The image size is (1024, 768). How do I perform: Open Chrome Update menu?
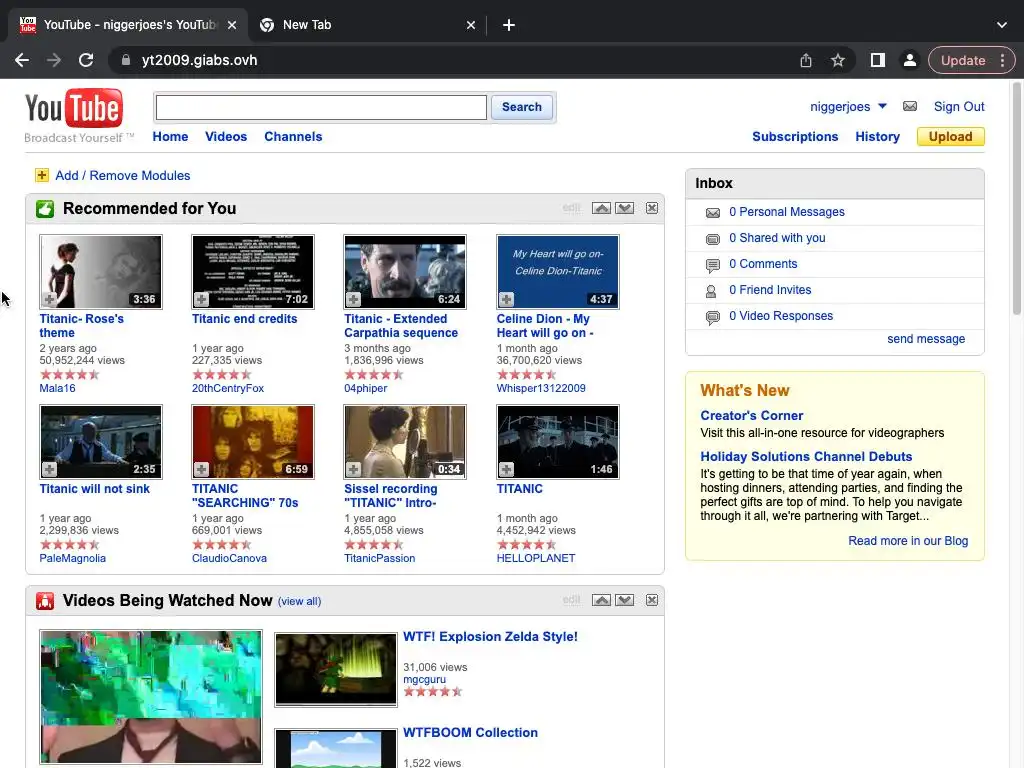(971, 60)
